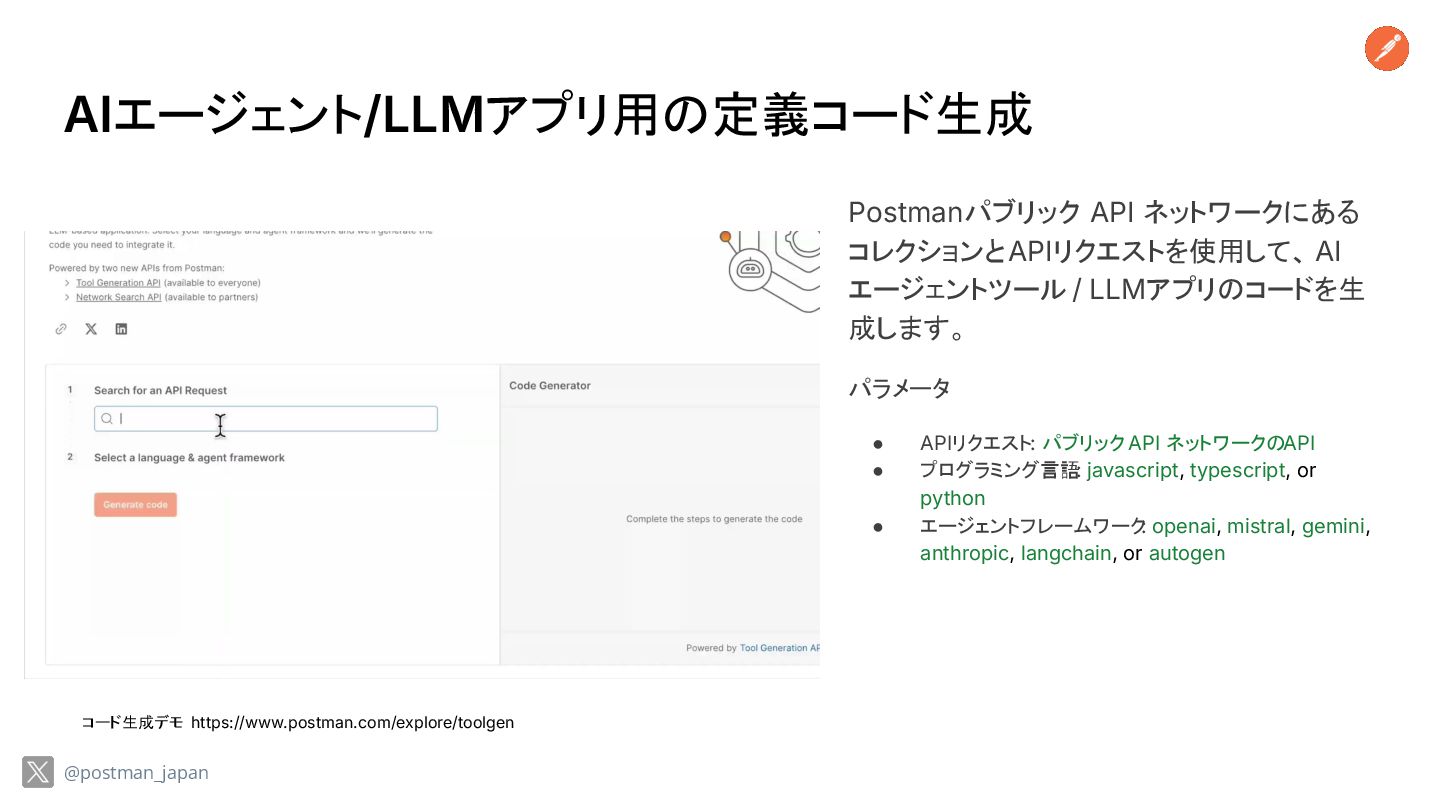Image resolution: width=1440 pixels, height=810 pixels.
Task: Click 'Select a language & agent framework' step
Action: pos(189,458)
